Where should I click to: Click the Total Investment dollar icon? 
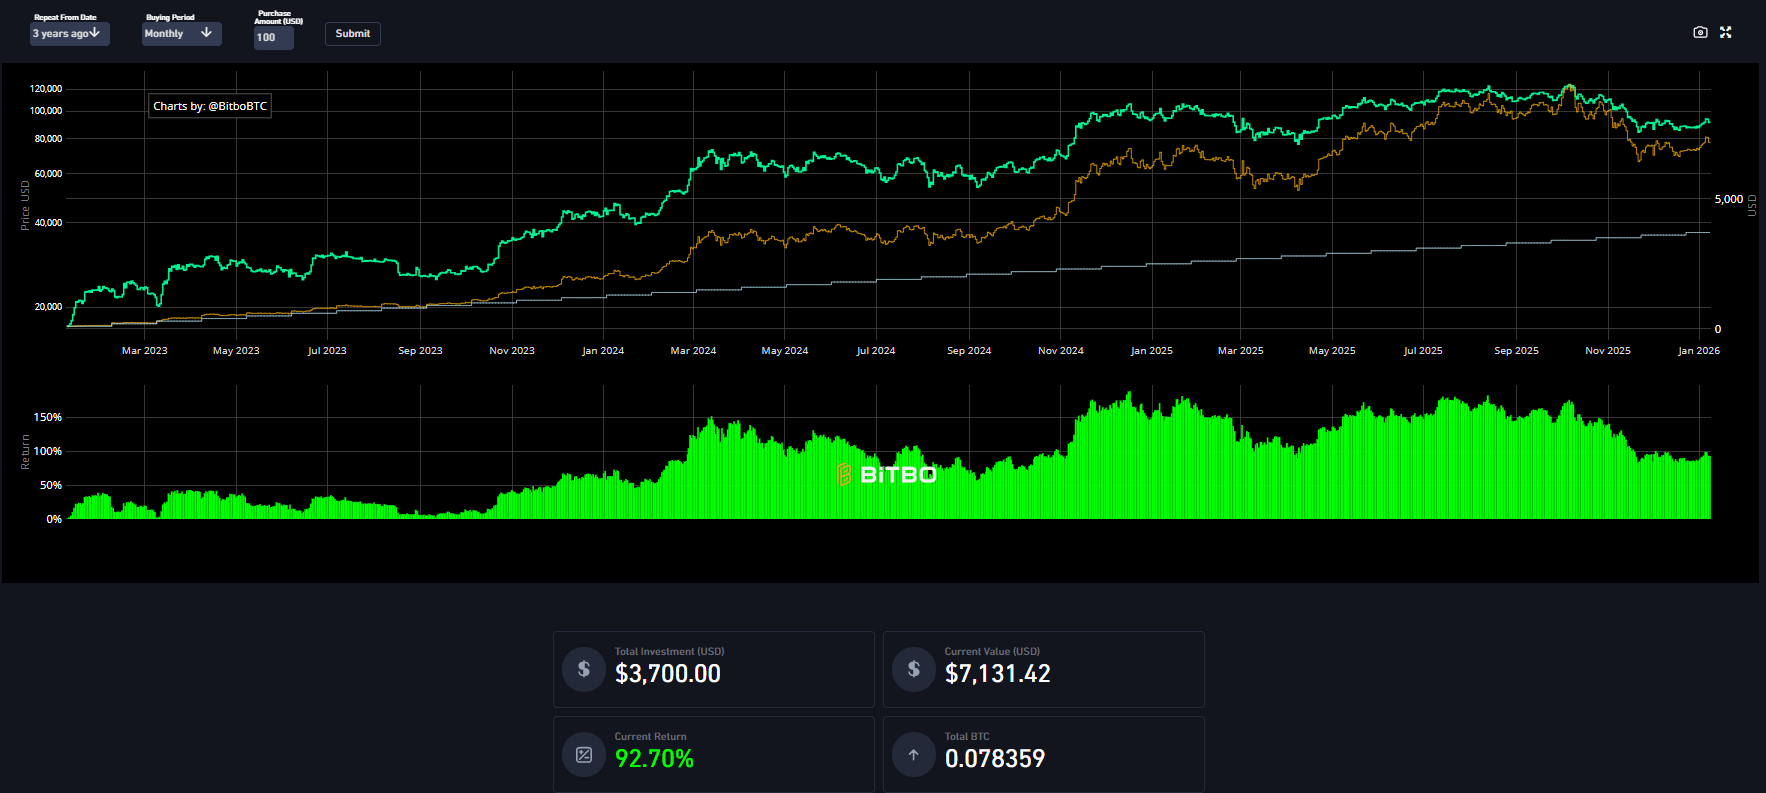coord(584,669)
